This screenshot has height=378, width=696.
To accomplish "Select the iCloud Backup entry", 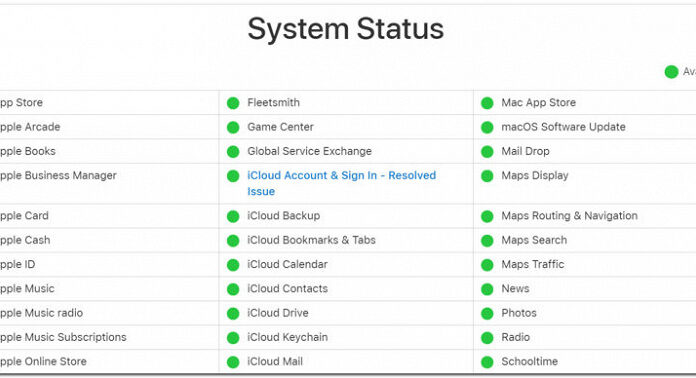I will pyautogui.click(x=283, y=216).
